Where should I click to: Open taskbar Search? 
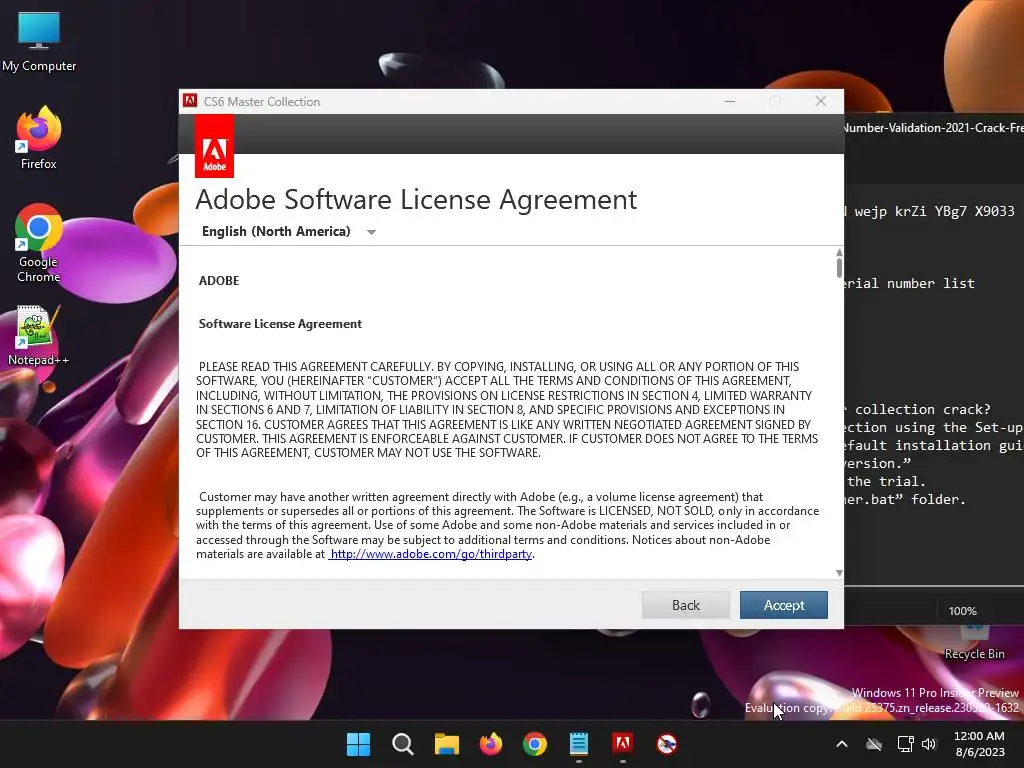(402, 744)
